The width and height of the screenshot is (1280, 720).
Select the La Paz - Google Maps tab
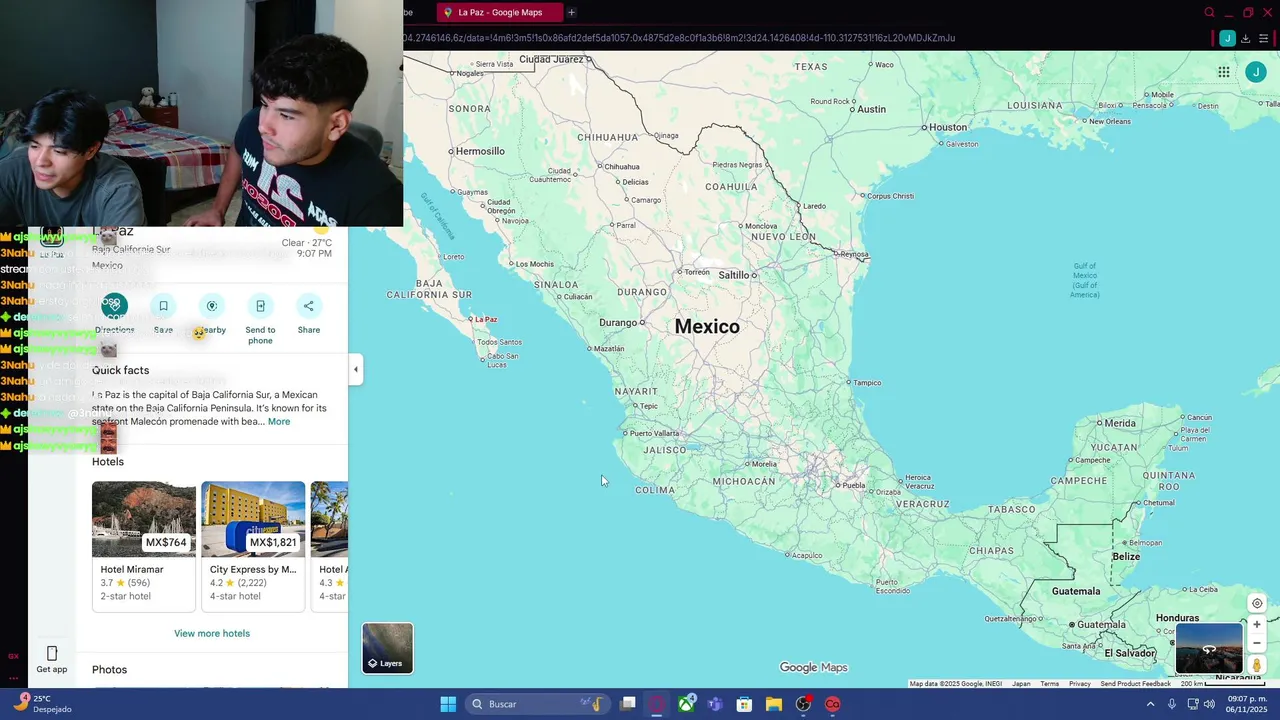pos(499,12)
